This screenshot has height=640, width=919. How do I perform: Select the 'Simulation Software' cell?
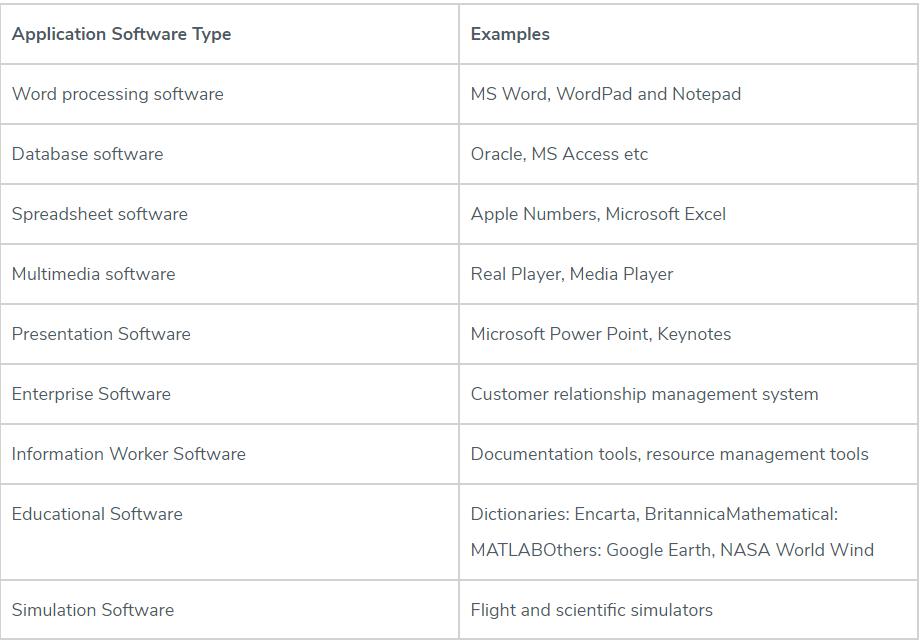[x=92, y=610]
